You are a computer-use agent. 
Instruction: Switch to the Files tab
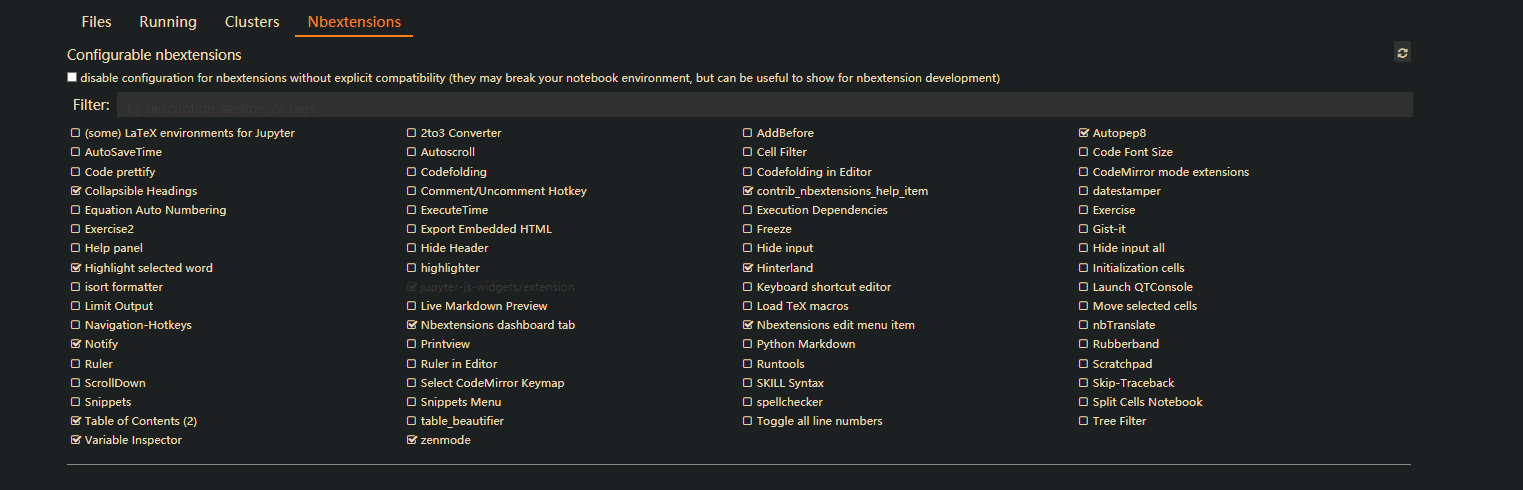pos(96,22)
